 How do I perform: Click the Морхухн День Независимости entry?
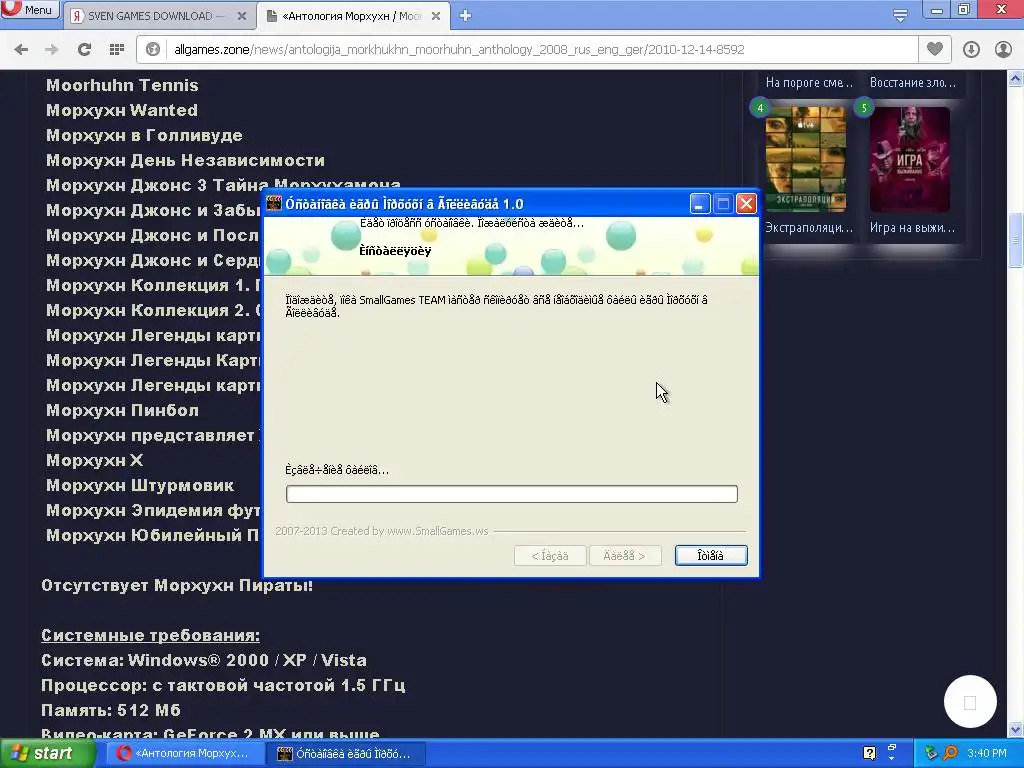[185, 160]
